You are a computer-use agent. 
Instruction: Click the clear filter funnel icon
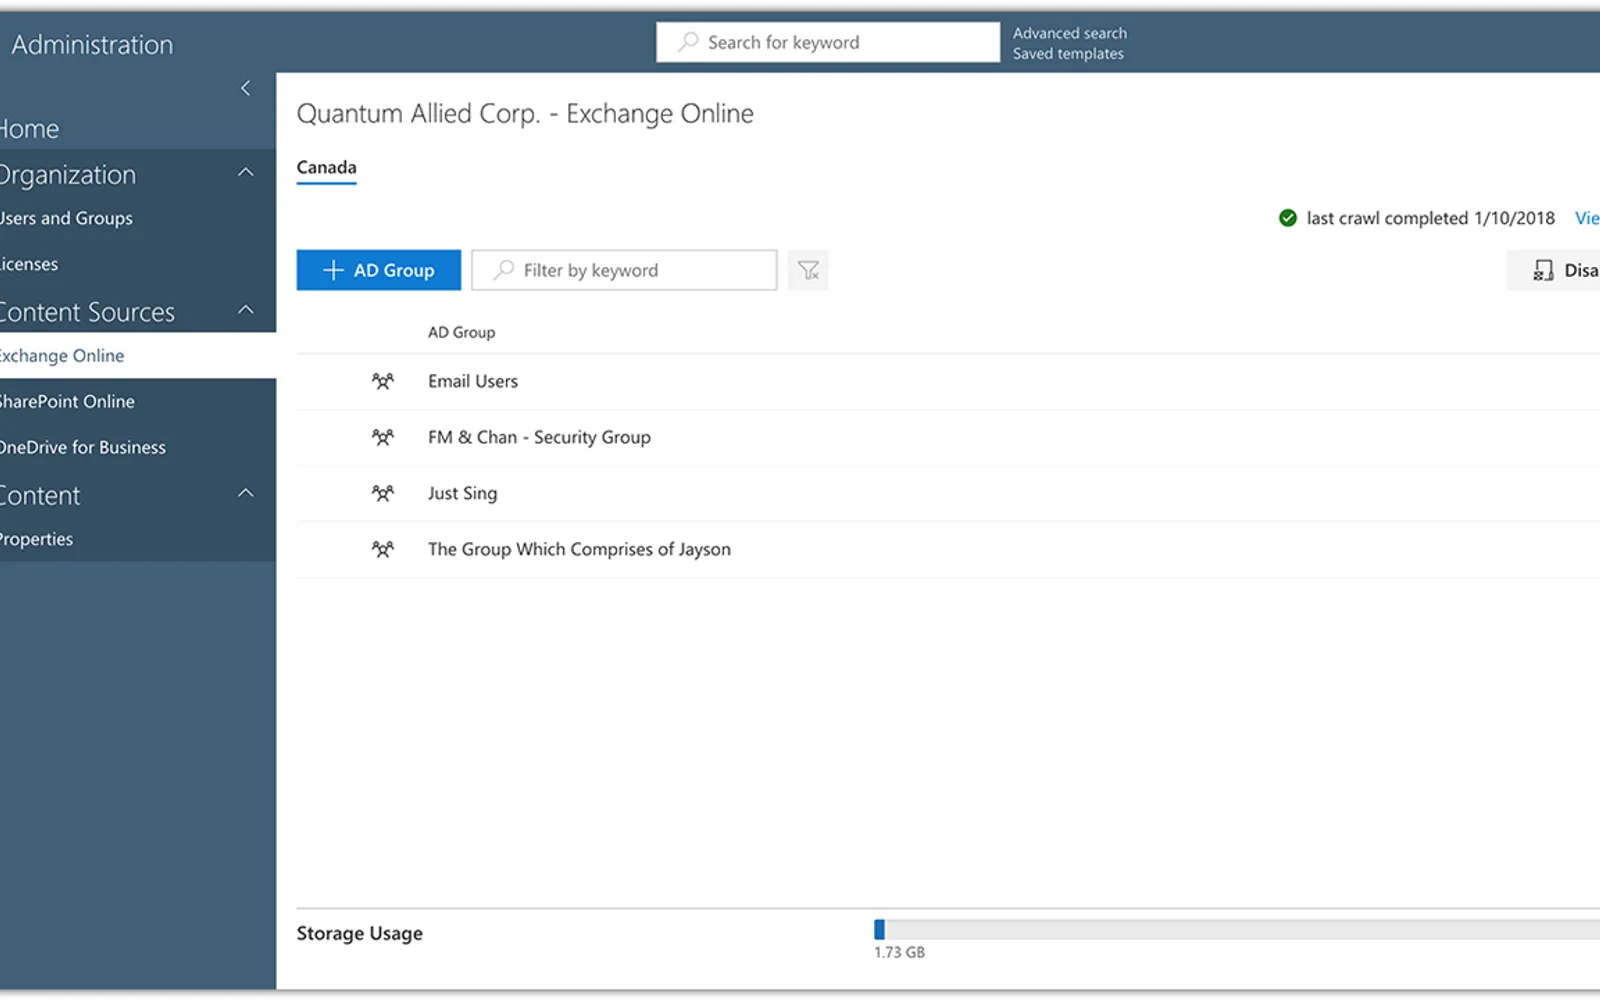point(808,270)
